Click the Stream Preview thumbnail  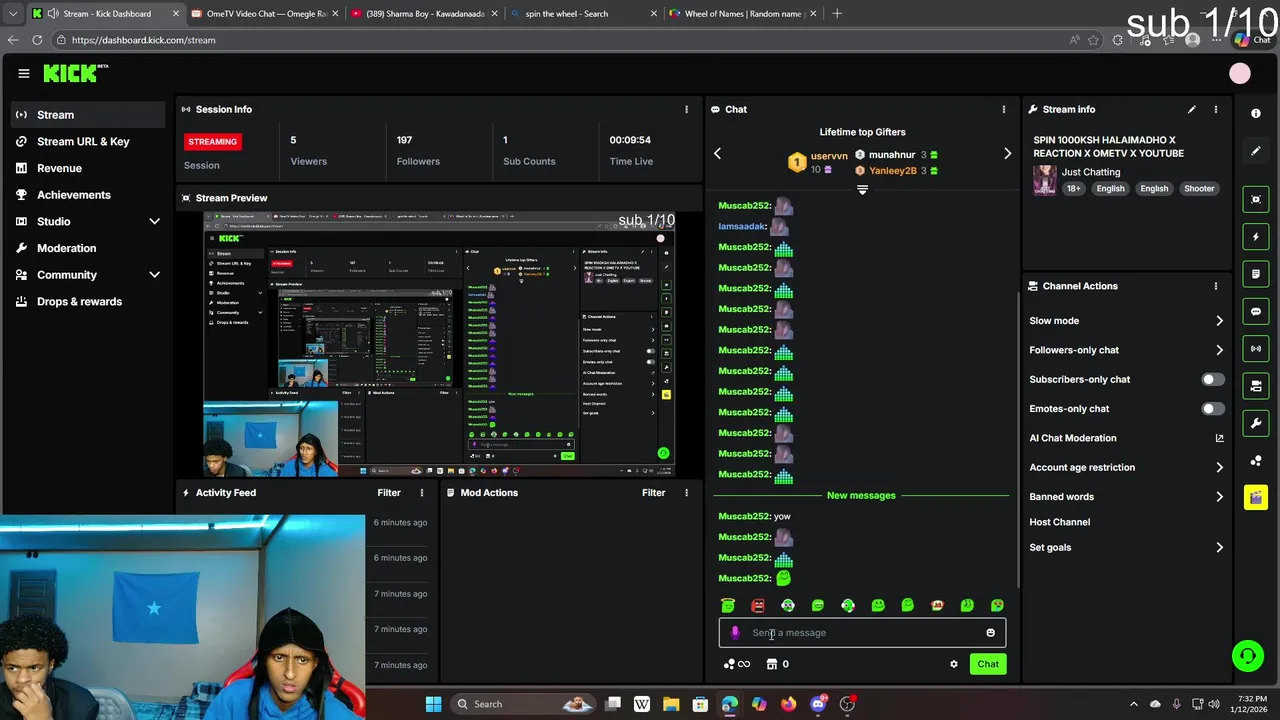click(x=439, y=345)
